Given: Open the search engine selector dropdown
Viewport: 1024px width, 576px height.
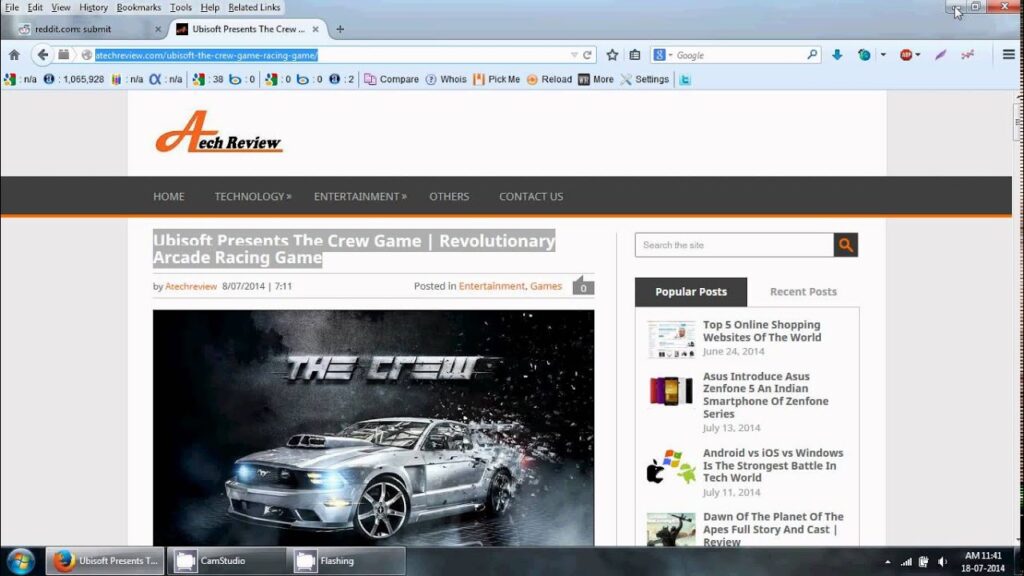Looking at the screenshot, I should pyautogui.click(x=670, y=56).
